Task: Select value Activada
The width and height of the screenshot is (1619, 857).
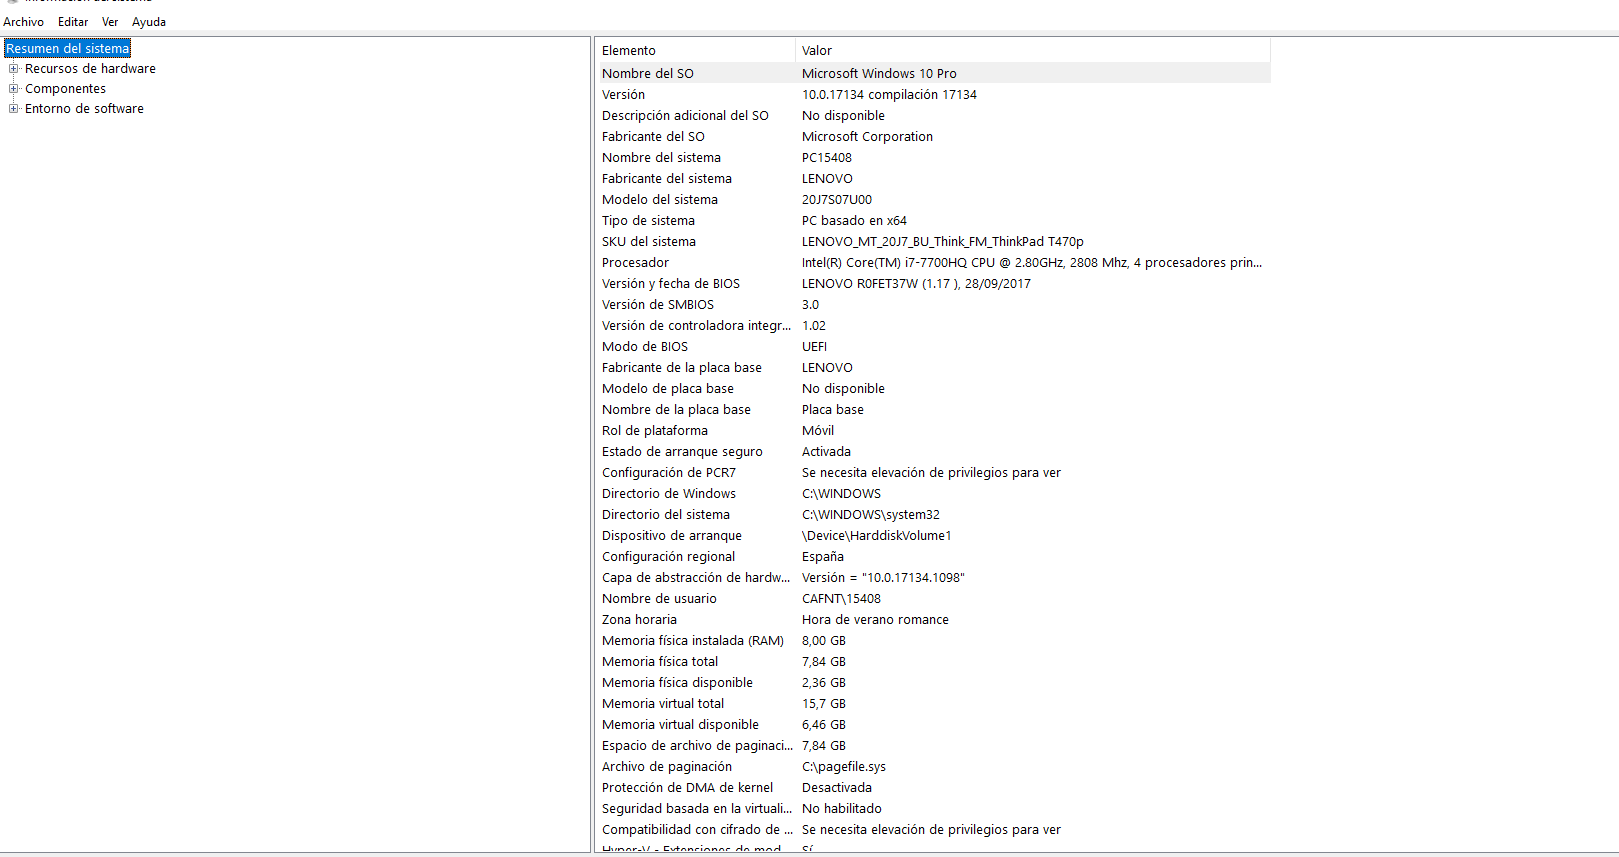Action: pyautogui.click(x=826, y=451)
